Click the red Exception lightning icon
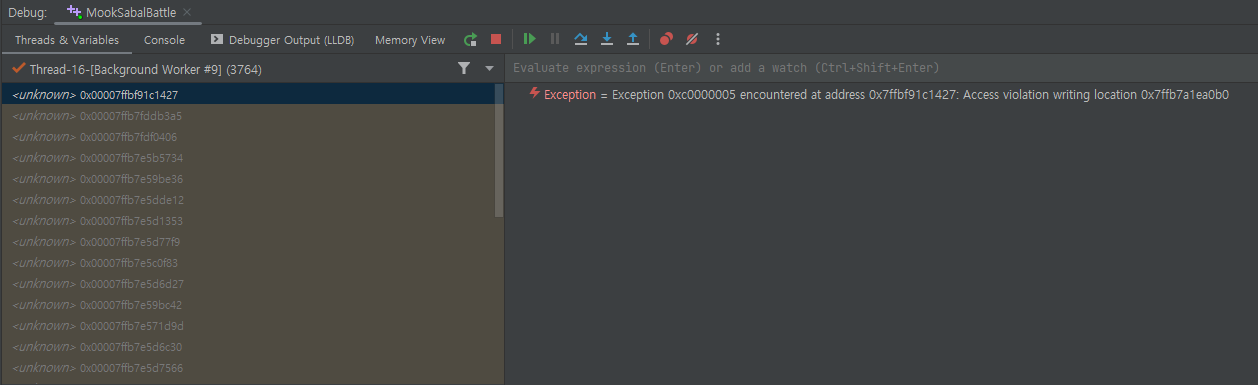1258x385 pixels. (x=535, y=94)
